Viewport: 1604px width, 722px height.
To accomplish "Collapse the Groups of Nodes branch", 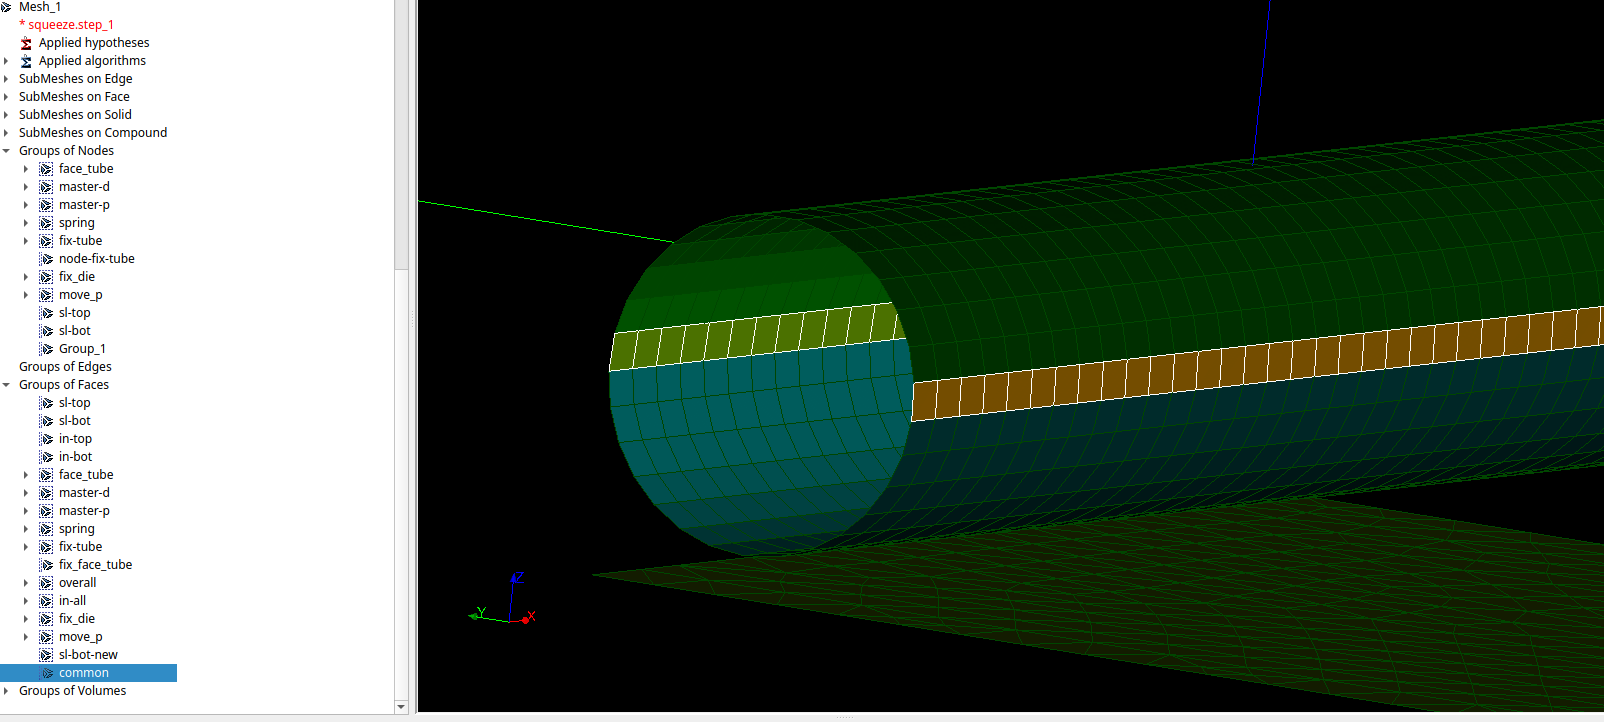I will coord(6,151).
